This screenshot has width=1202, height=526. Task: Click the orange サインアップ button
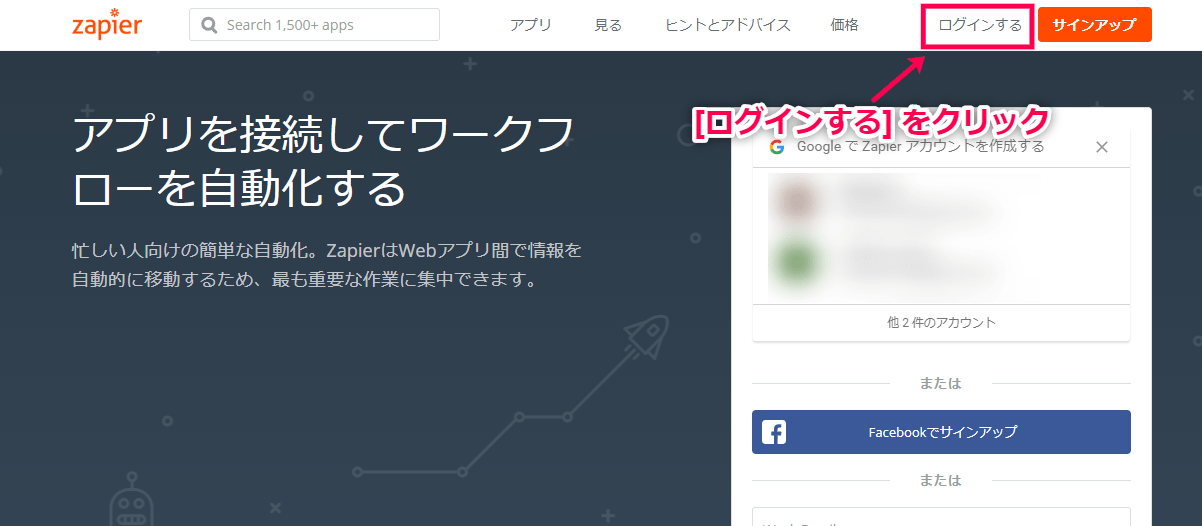click(1095, 25)
